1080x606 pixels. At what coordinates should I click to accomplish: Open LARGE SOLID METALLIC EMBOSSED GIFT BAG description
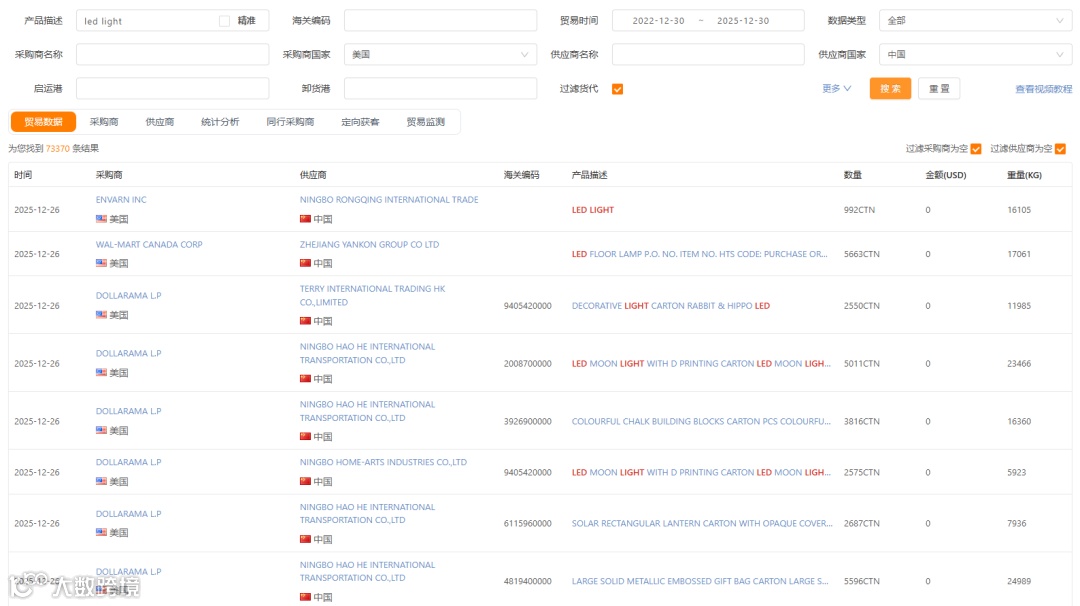(x=700, y=581)
